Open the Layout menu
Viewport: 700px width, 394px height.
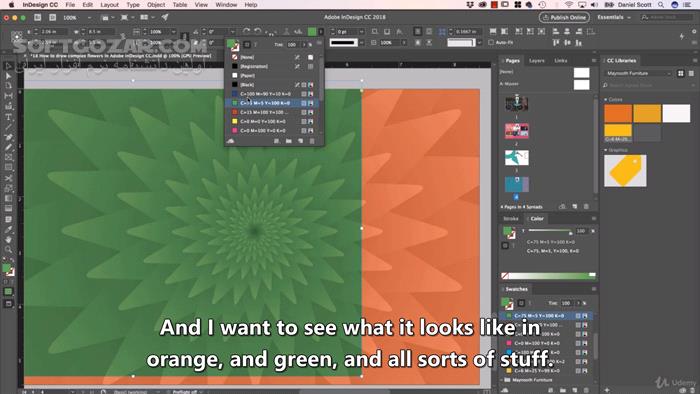[109, 5]
